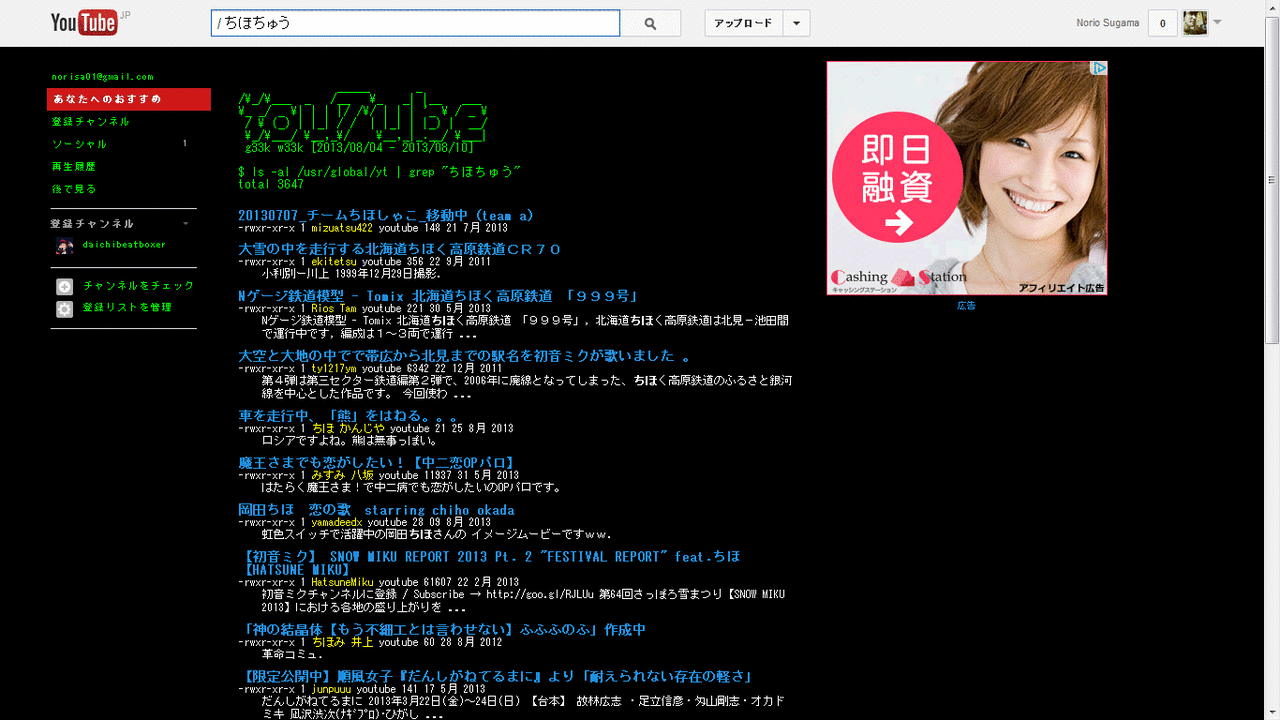Click daichibeatboxer channel avatar icon
The width and height of the screenshot is (1280, 720).
[x=65, y=246]
